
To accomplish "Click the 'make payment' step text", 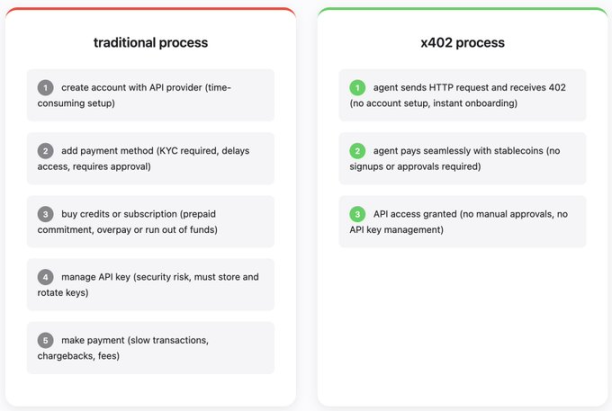I will pos(135,340).
